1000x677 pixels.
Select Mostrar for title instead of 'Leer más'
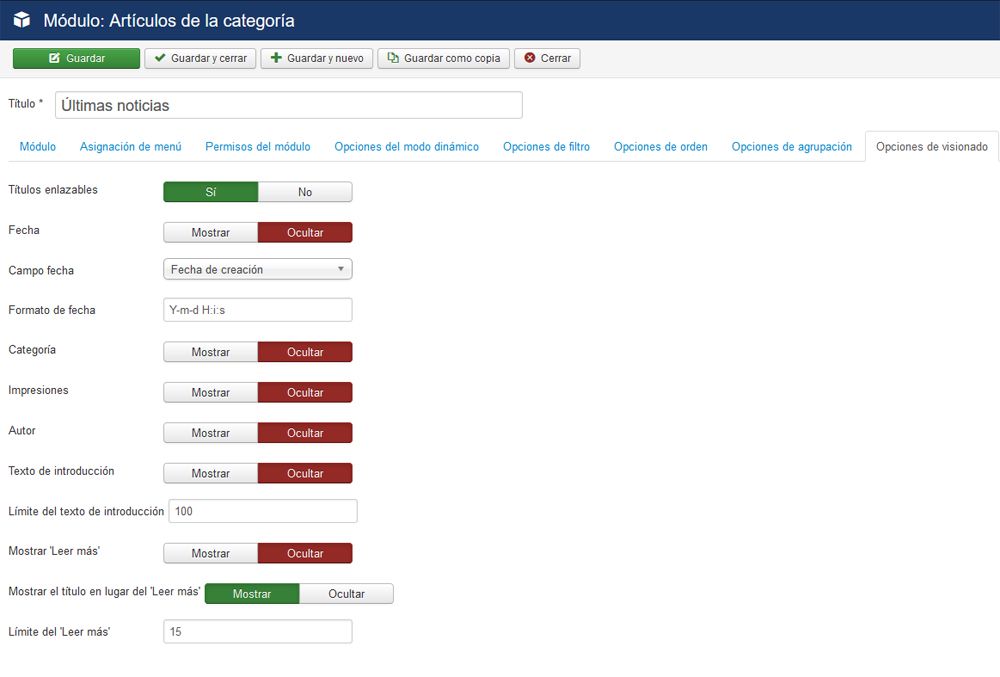[252, 593]
